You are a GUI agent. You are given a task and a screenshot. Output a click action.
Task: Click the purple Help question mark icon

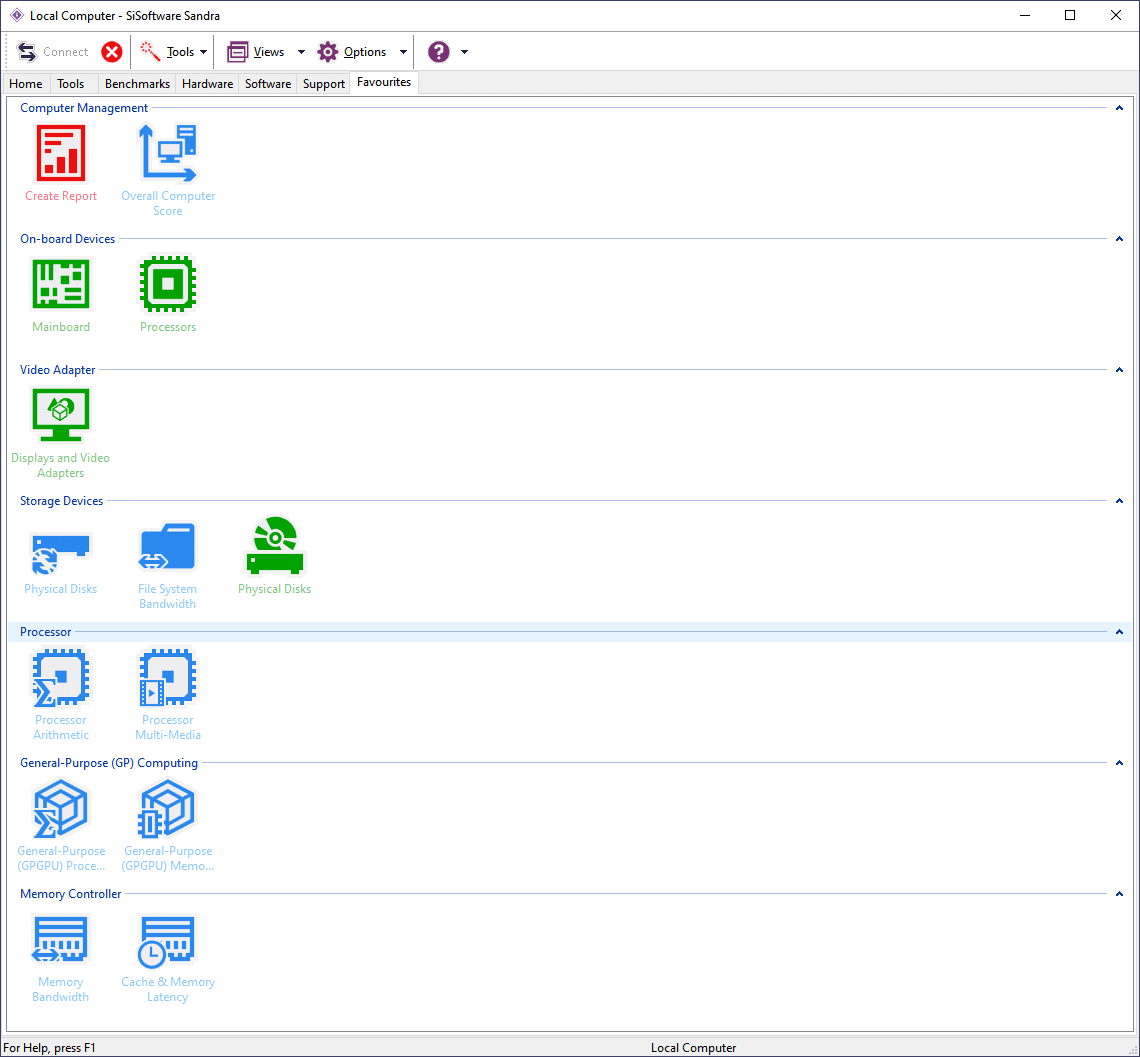tap(438, 52)
